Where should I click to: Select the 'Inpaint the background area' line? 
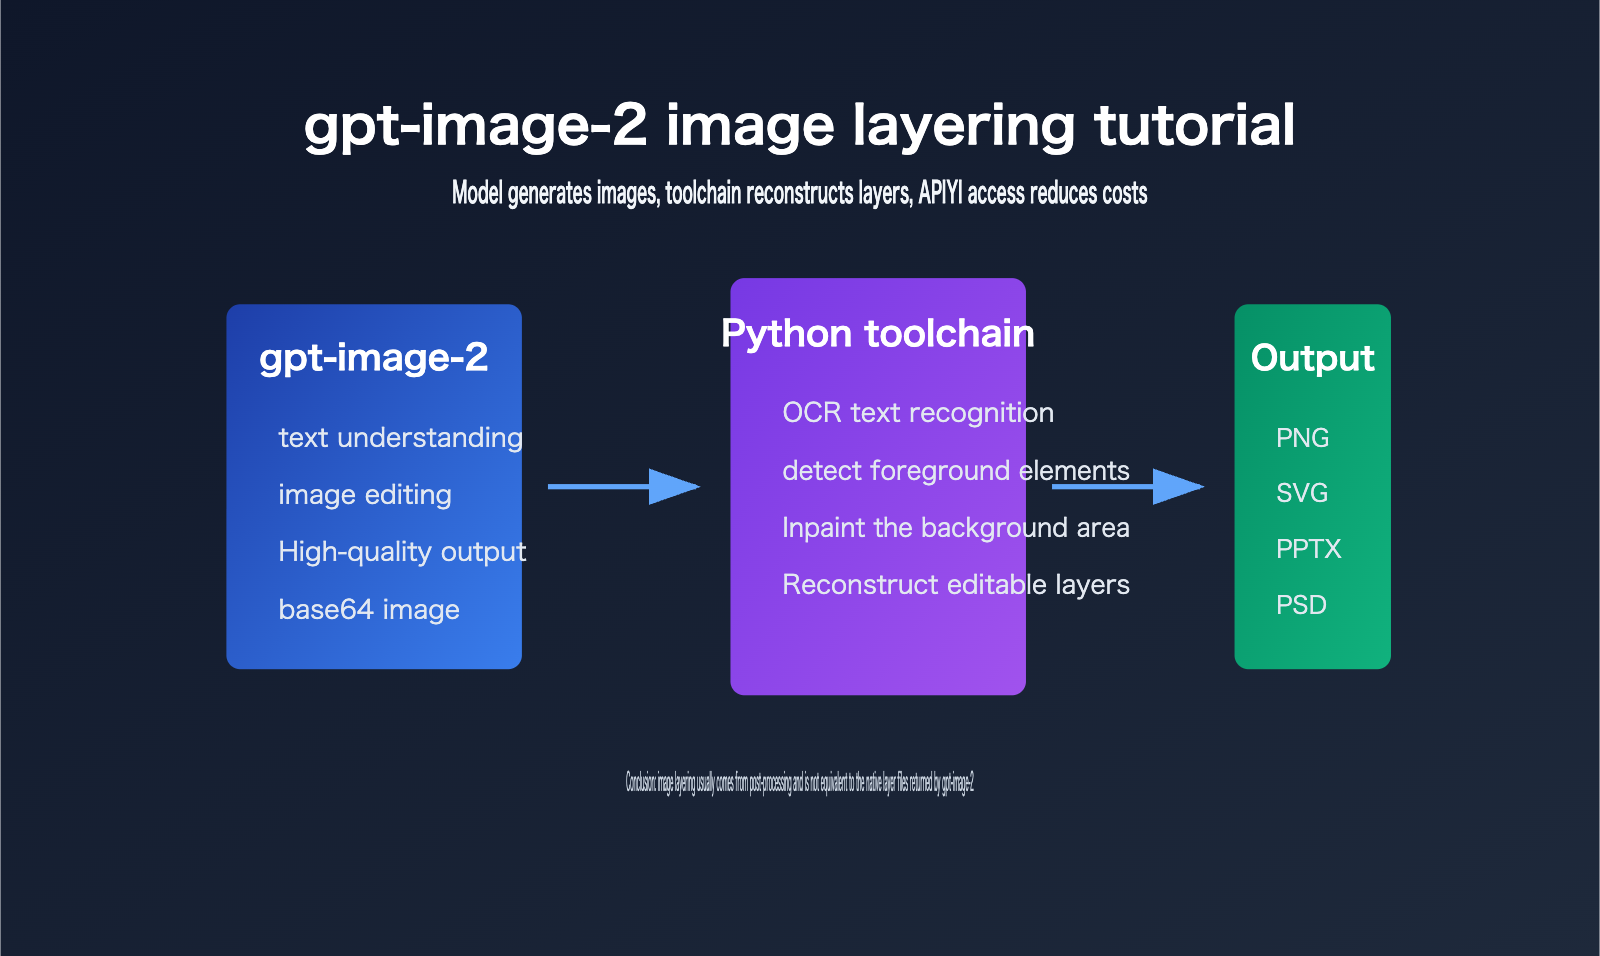[x=956, y=527]
